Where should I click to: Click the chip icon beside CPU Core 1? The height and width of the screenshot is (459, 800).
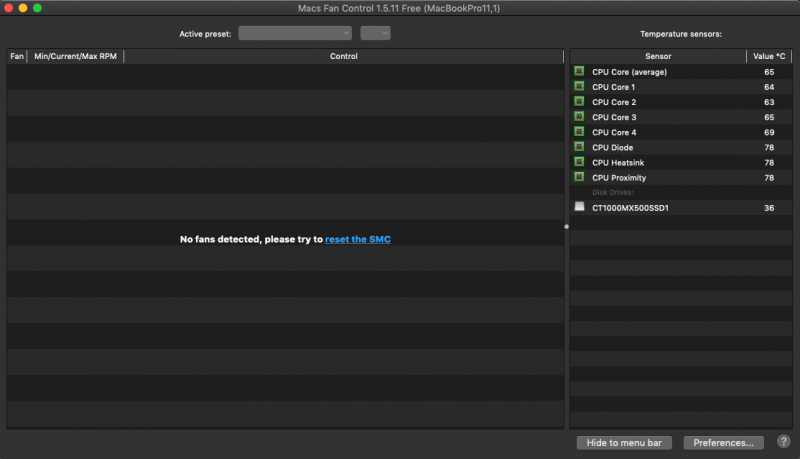point(579,86)
